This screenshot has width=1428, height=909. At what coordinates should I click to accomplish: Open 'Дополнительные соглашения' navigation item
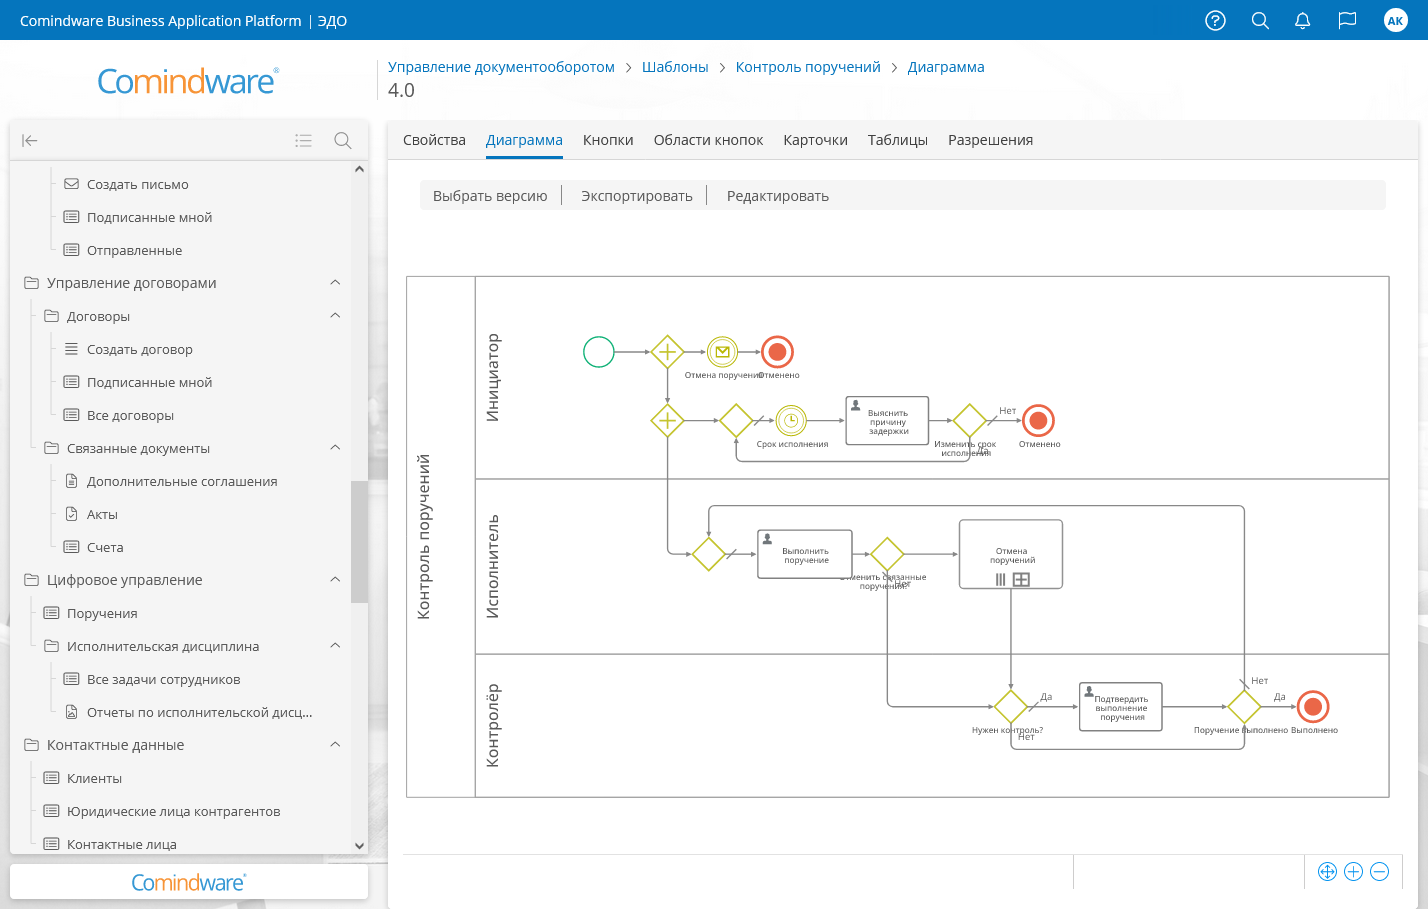182,481
